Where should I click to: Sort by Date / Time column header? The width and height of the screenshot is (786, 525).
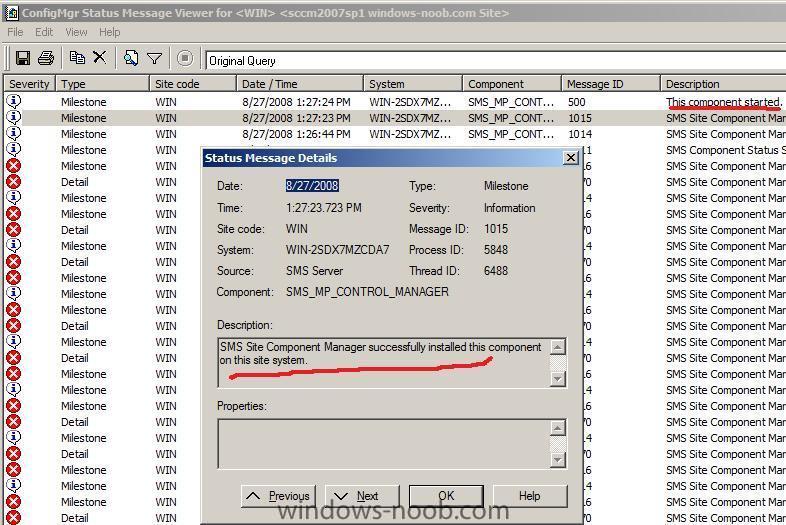click(300, 84)
